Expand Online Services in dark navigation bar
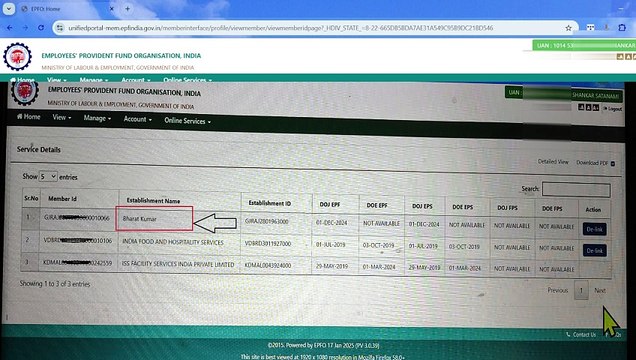 [x=187, y=121]
